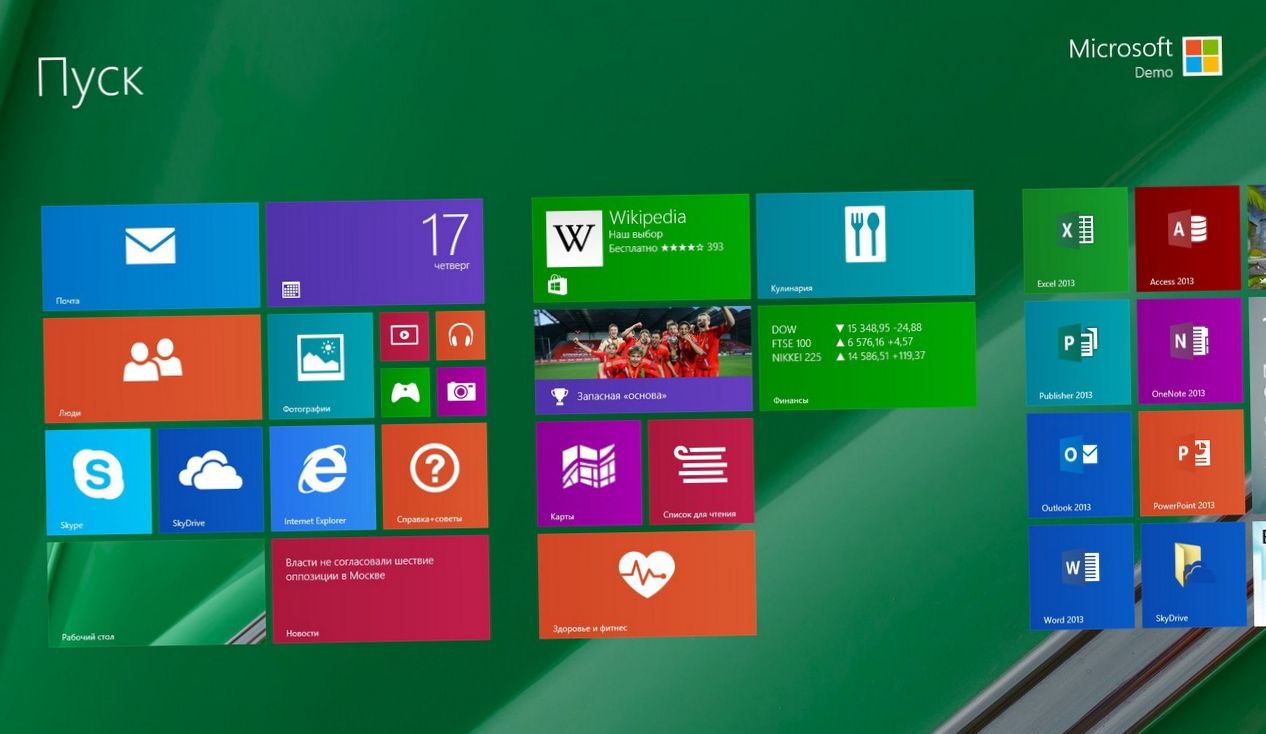Open the Карты maps tile
This screenshot has width=1266, height=734.
pos(588,473)
